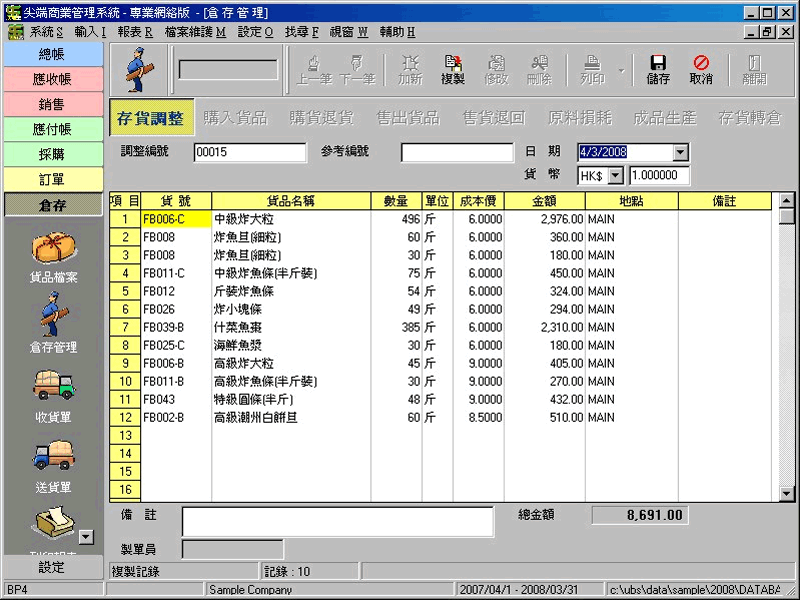Open 收貨單 truck icon
This screenshot has height=600, width=800.
click(52, 396)
